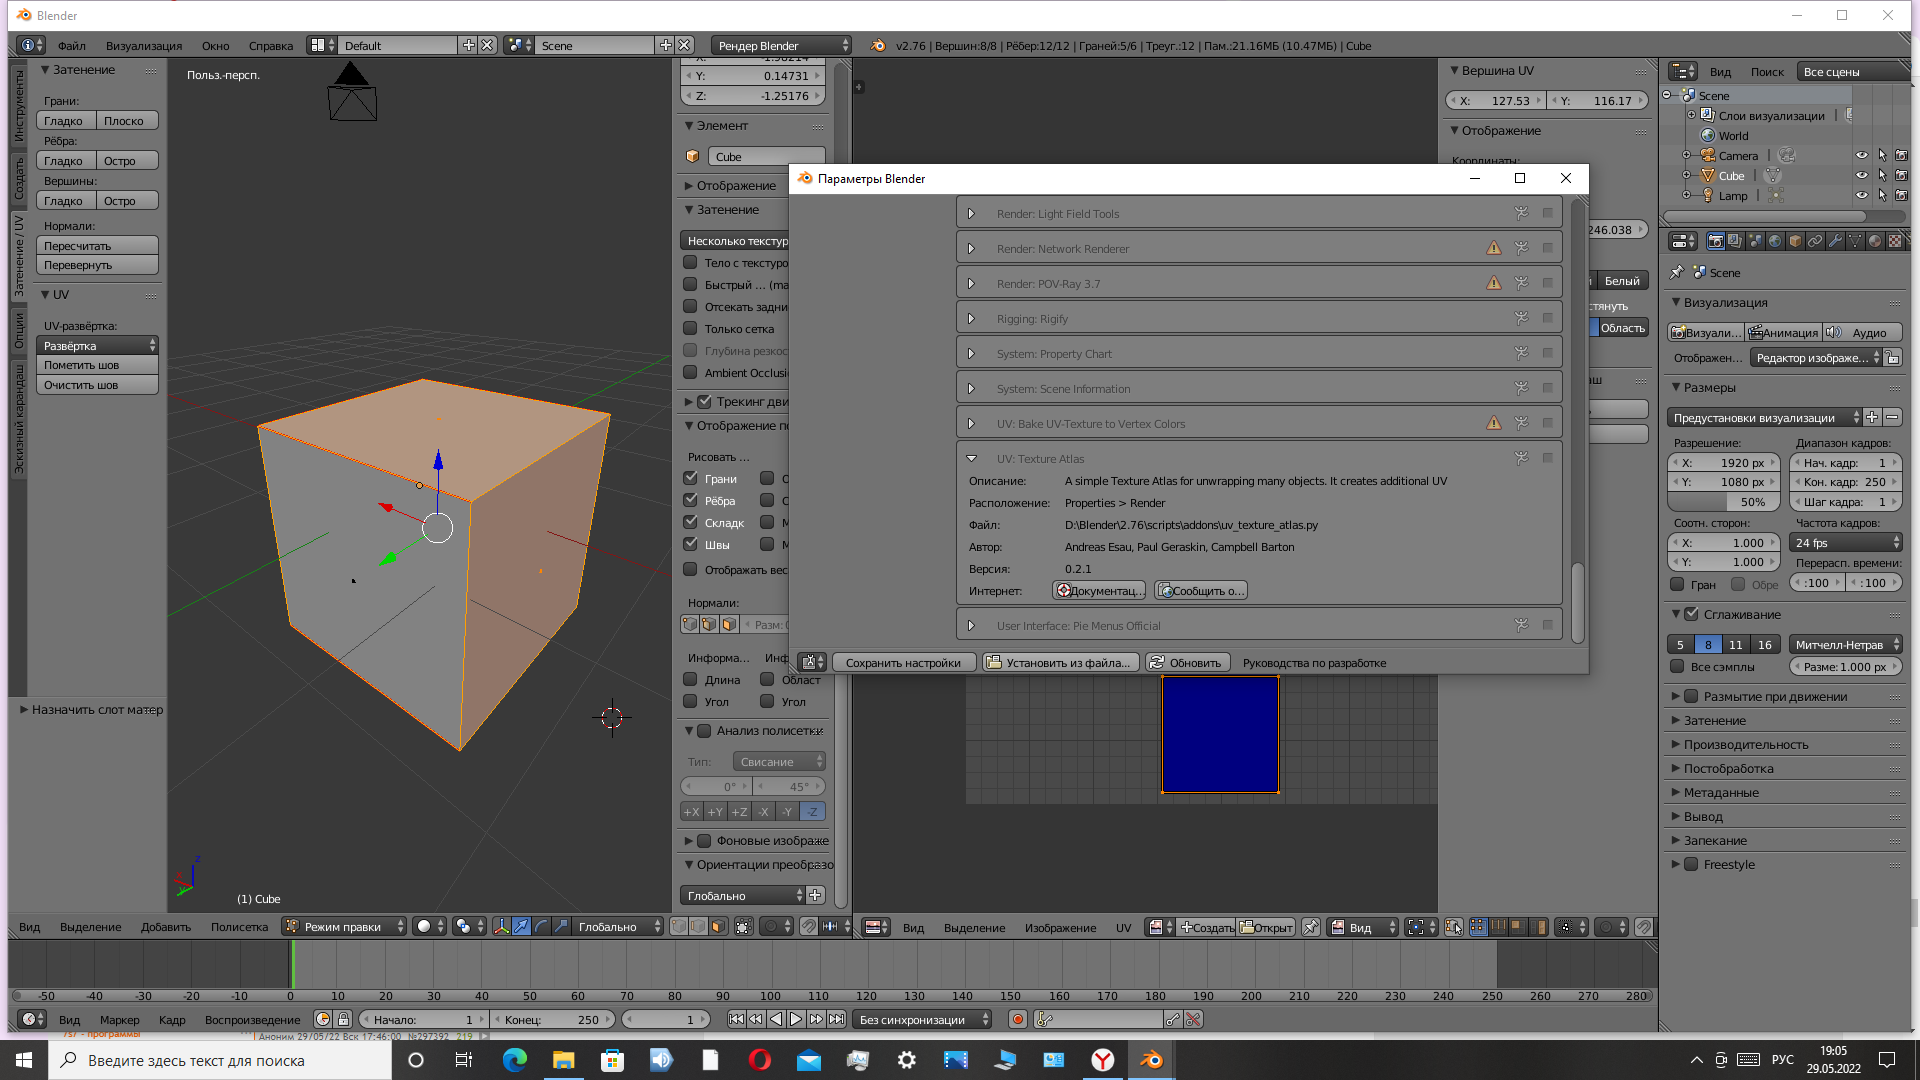Click the lock frame range icon
The image size is (1920, 1080).
(x=343, y=1019)
